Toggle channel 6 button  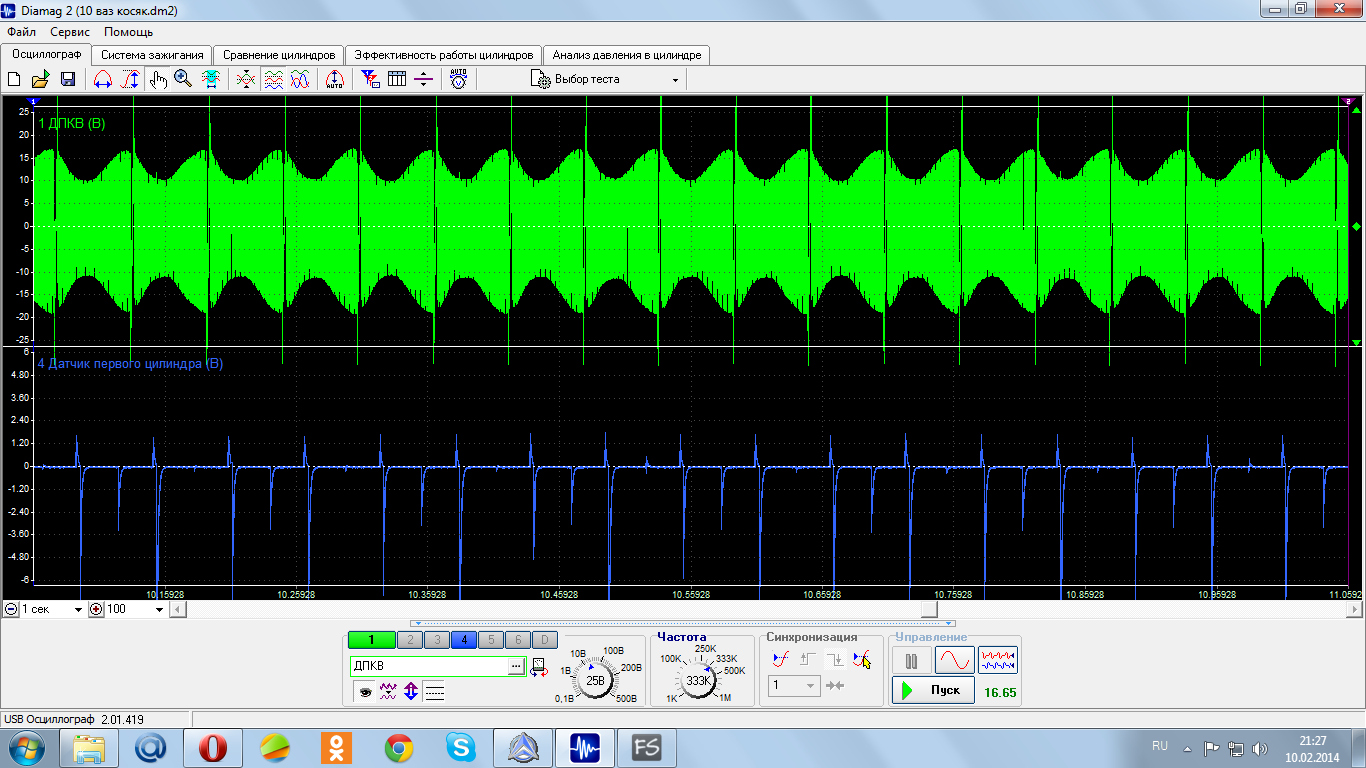pos(518,640)
